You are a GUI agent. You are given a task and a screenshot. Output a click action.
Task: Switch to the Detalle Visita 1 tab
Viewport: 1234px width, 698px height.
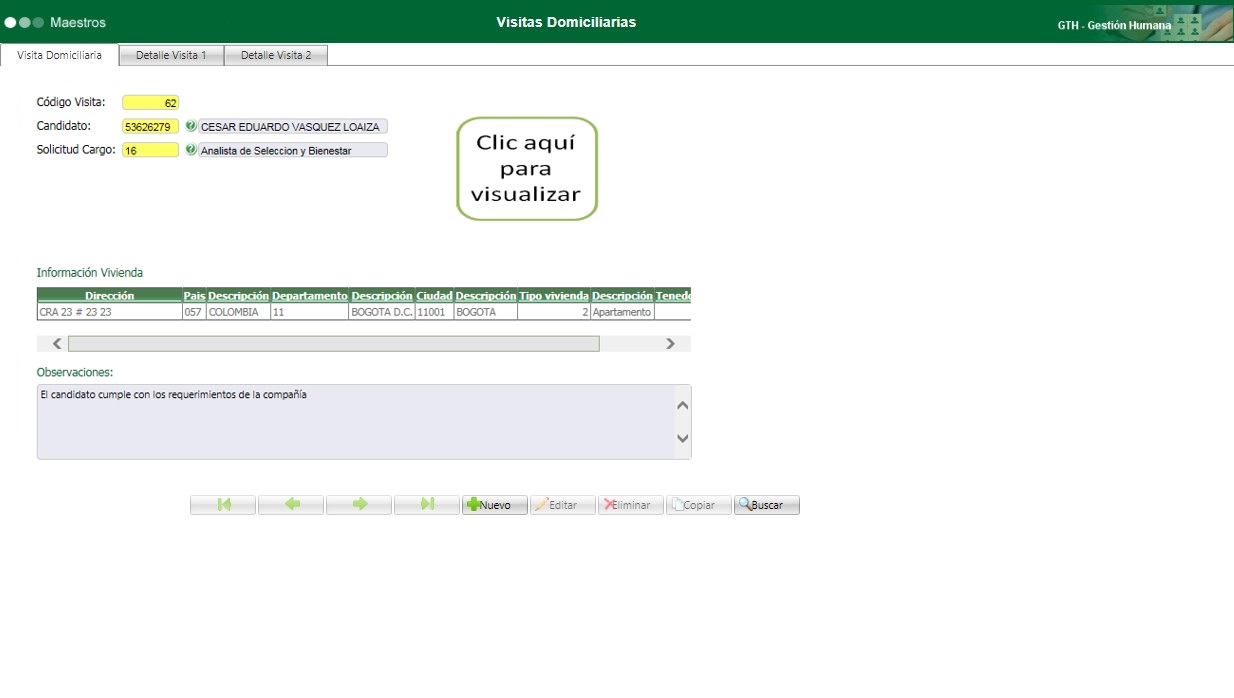[x=170, y=55]
